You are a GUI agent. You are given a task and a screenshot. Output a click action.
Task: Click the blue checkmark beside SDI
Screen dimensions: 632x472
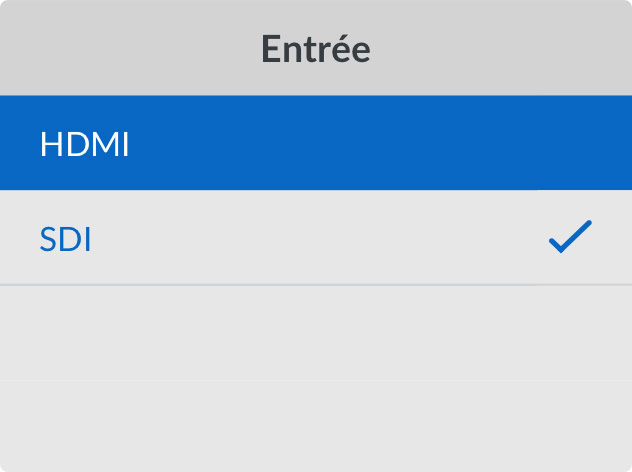(x=570, y=237)
